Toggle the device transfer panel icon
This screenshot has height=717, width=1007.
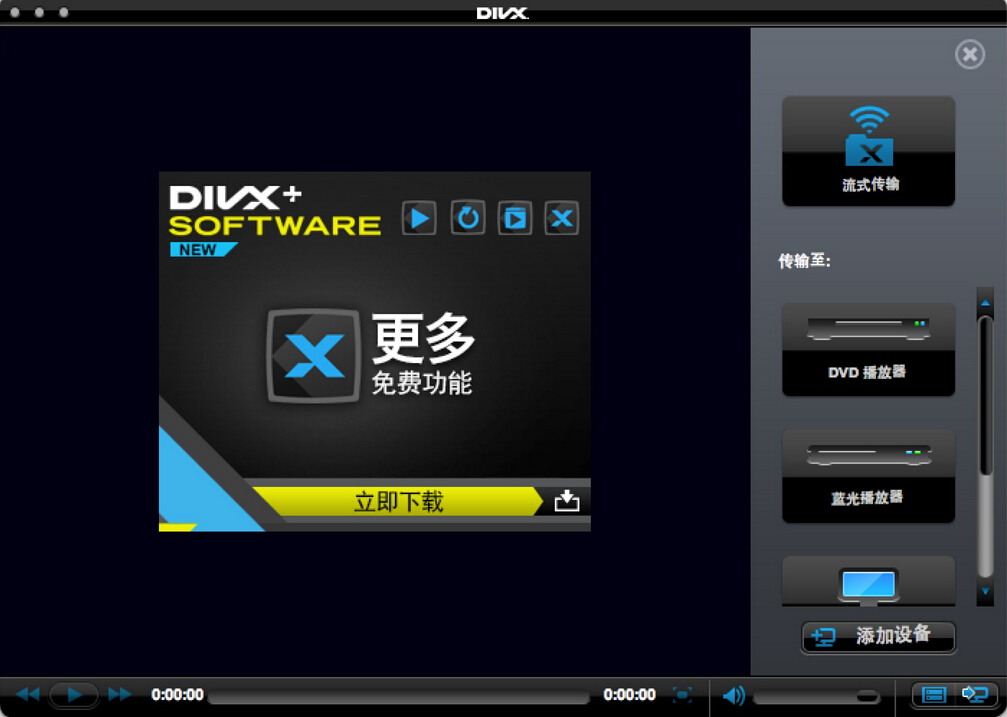coord(975,695)
